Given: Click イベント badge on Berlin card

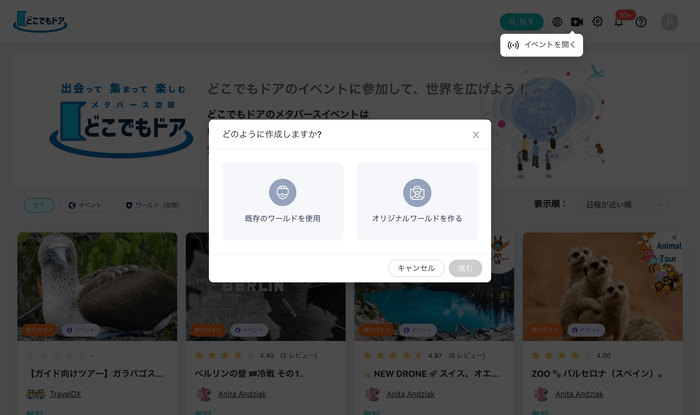Looking at the screenshot, I should point(249,330).
